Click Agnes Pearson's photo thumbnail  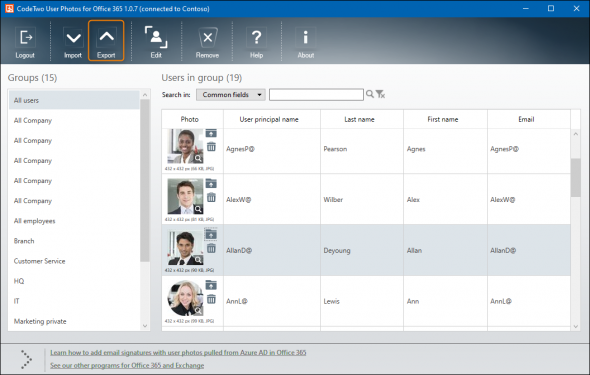[x=185, y=146]
